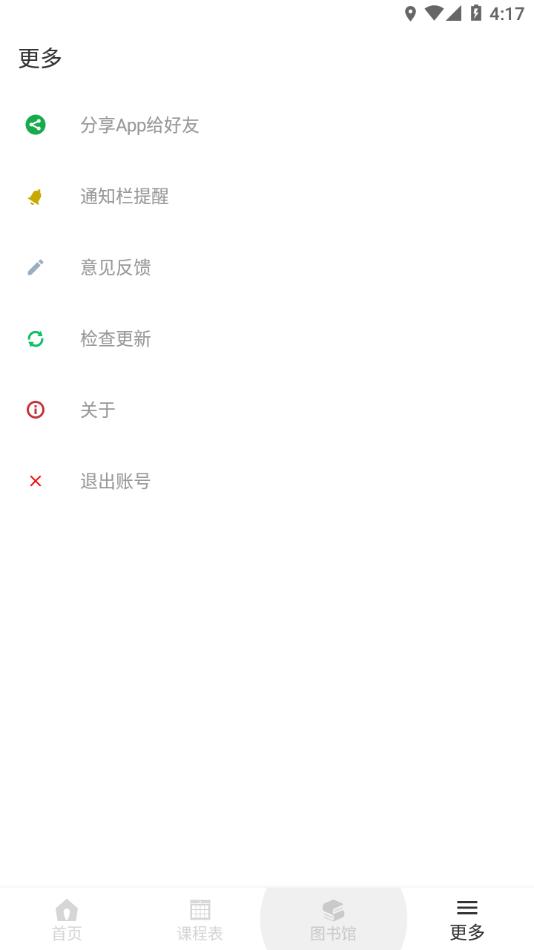Image resolution: width=534 pixels, height=950 pixels.
Task: Tap the battery status icon
Action: [x=476, y=13]
